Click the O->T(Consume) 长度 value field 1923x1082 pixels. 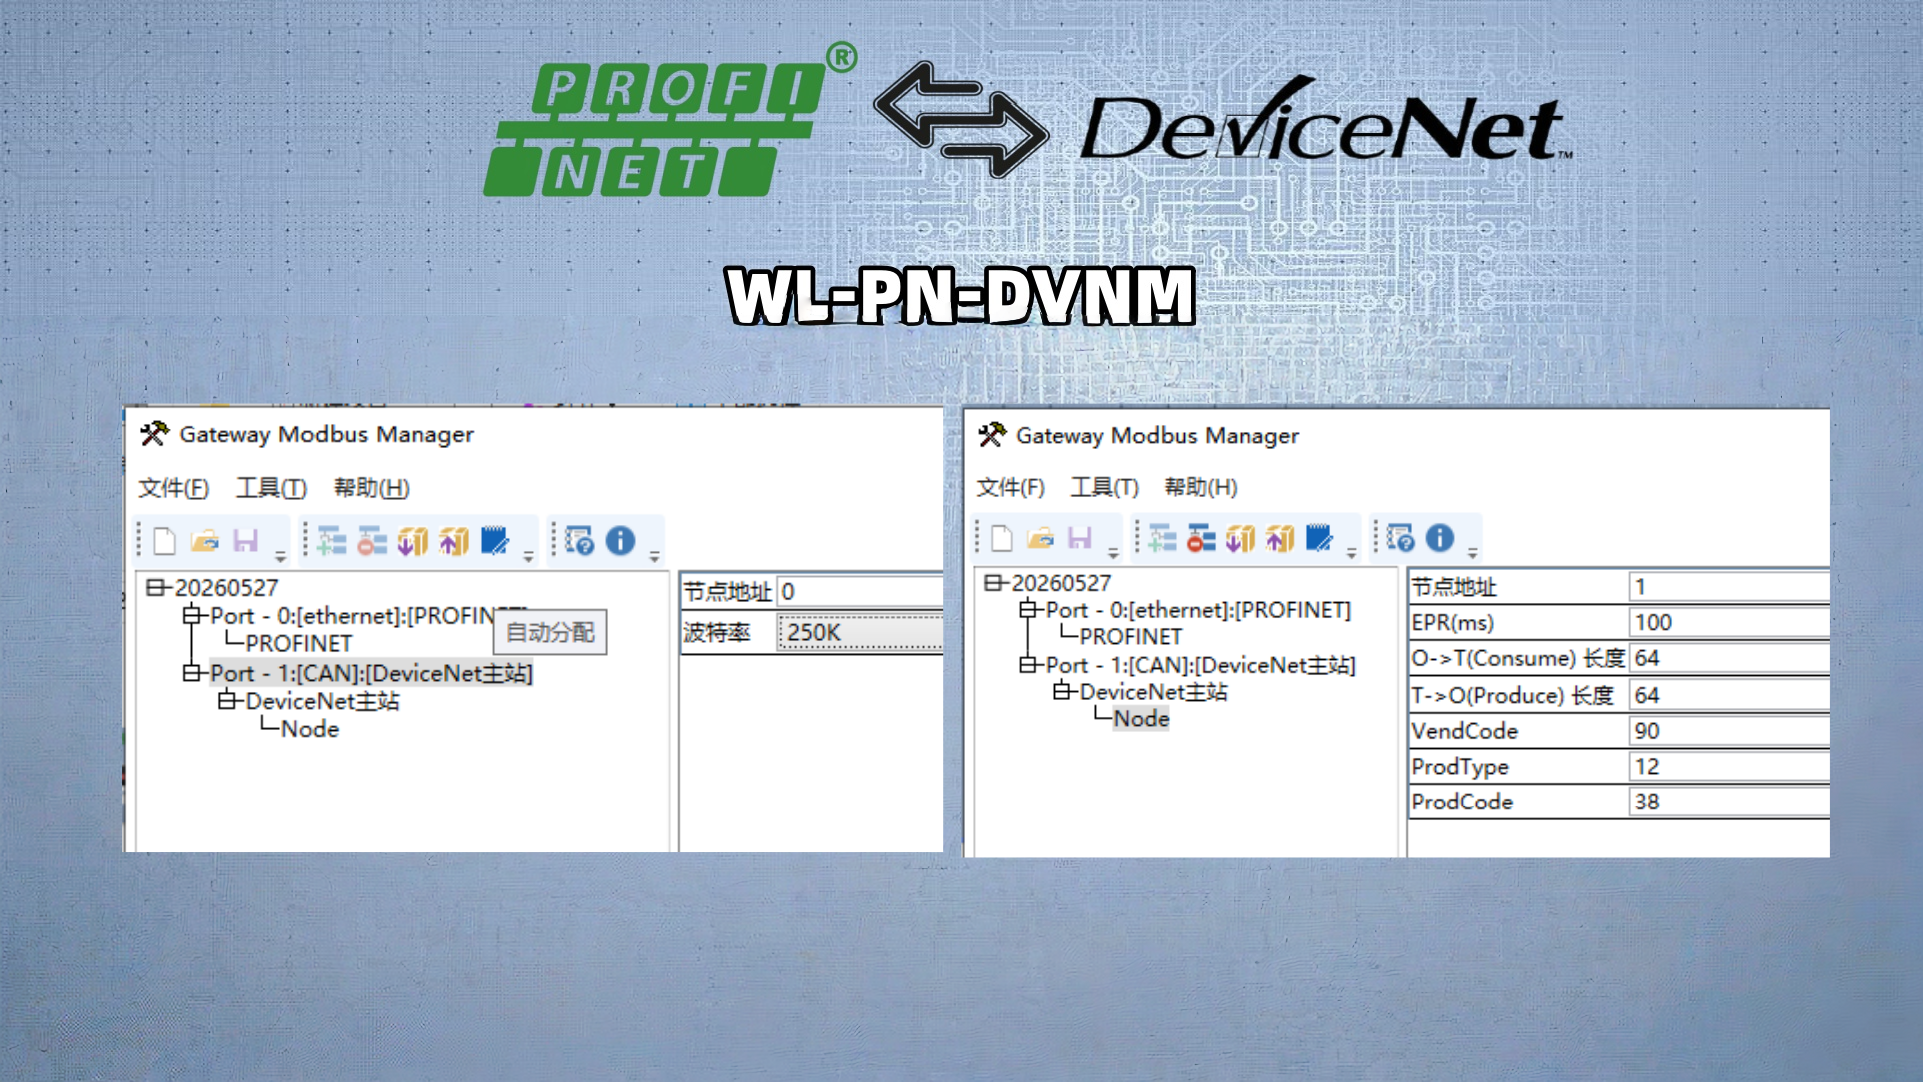[1729, 658]
